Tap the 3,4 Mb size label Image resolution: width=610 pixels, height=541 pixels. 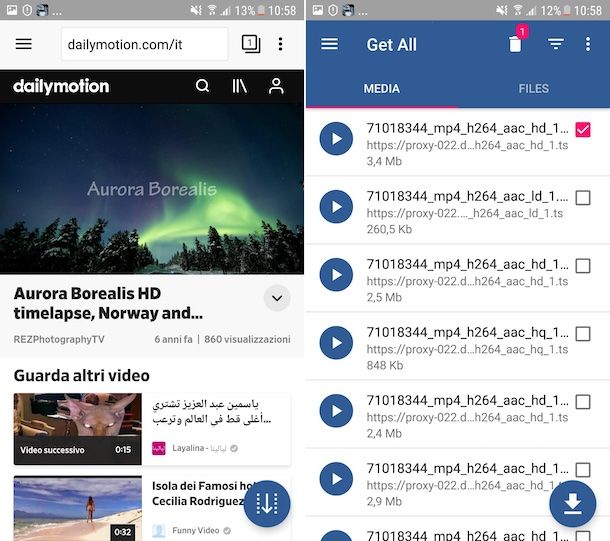[384, 161]
